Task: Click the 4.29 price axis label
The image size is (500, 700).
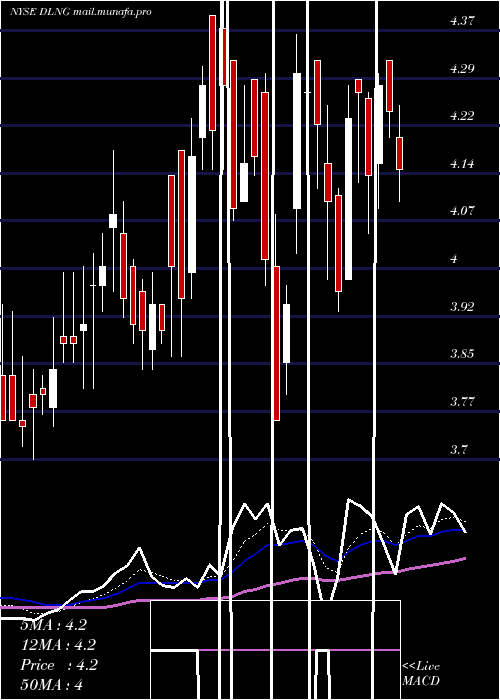Action: [462, 69]
